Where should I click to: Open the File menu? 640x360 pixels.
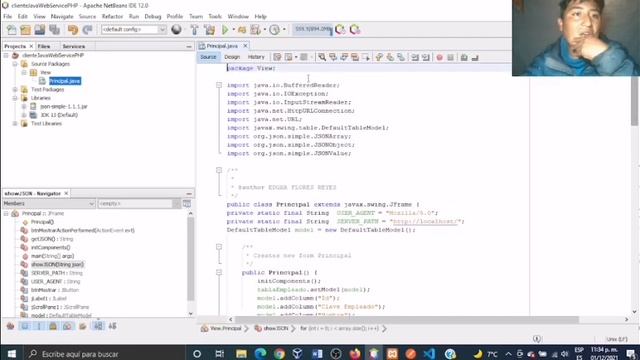pyautogui.click(x=7, y=16)
